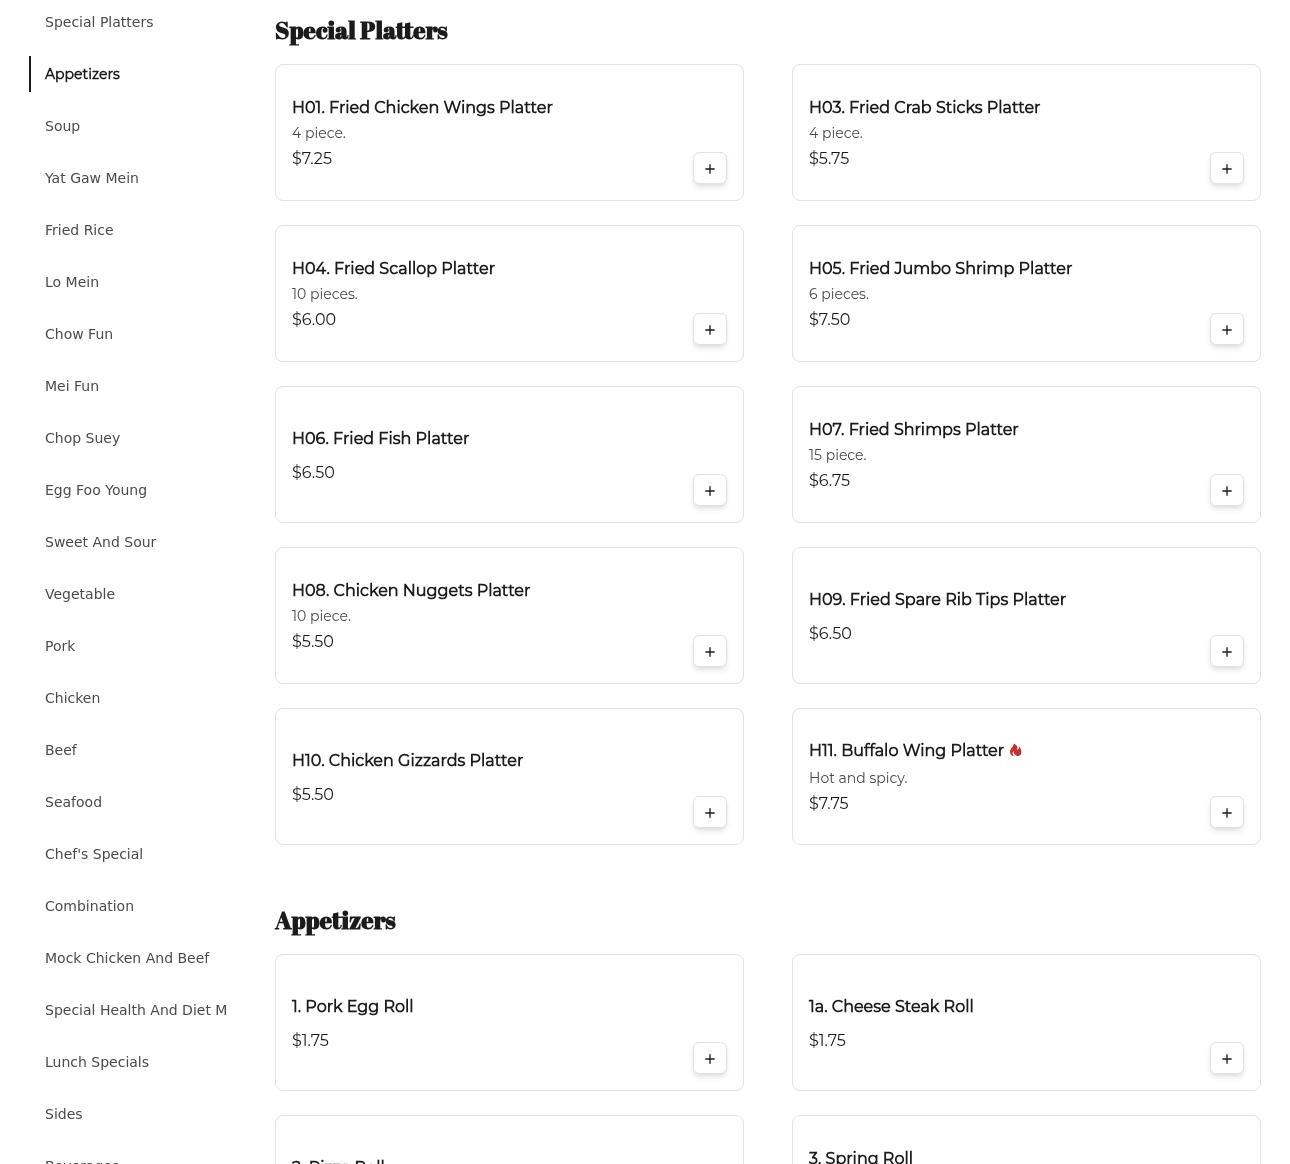1290x1164 pixels.
Task: Select Fried Rice category
Action: [x=79, y=230]
